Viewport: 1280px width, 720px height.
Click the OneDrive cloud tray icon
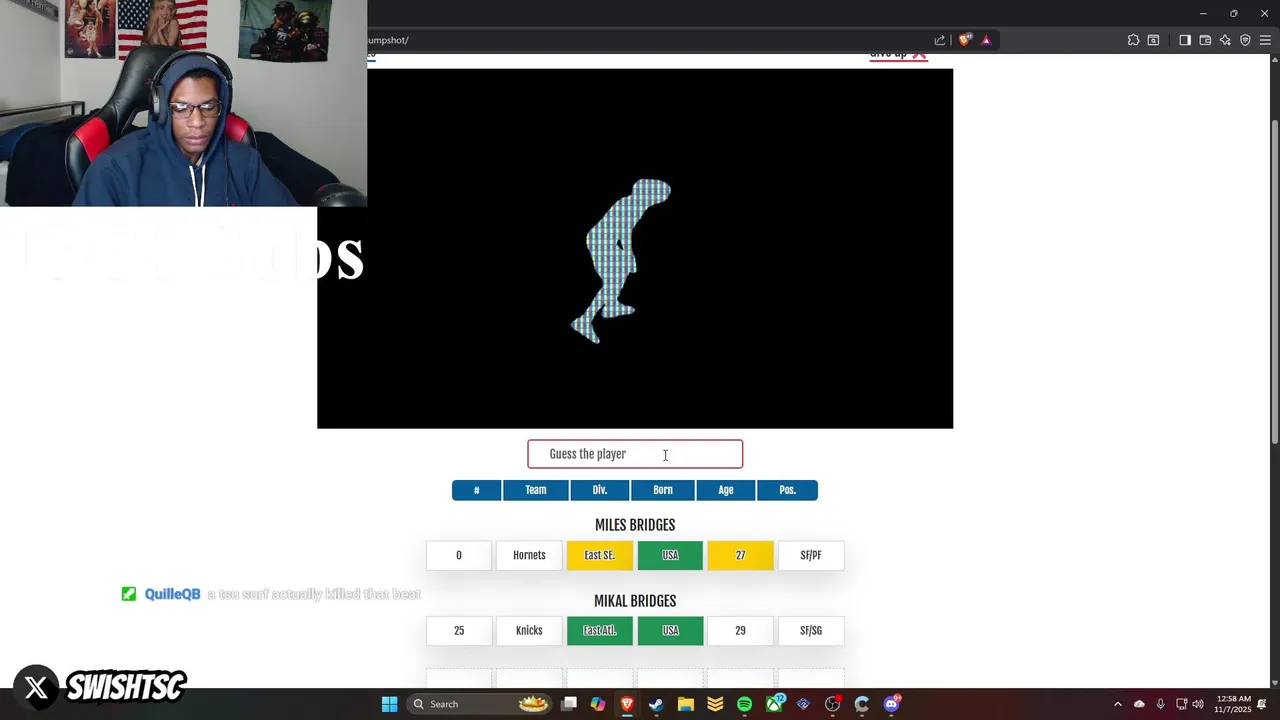pyautogui.click(x=1139, y=704)
